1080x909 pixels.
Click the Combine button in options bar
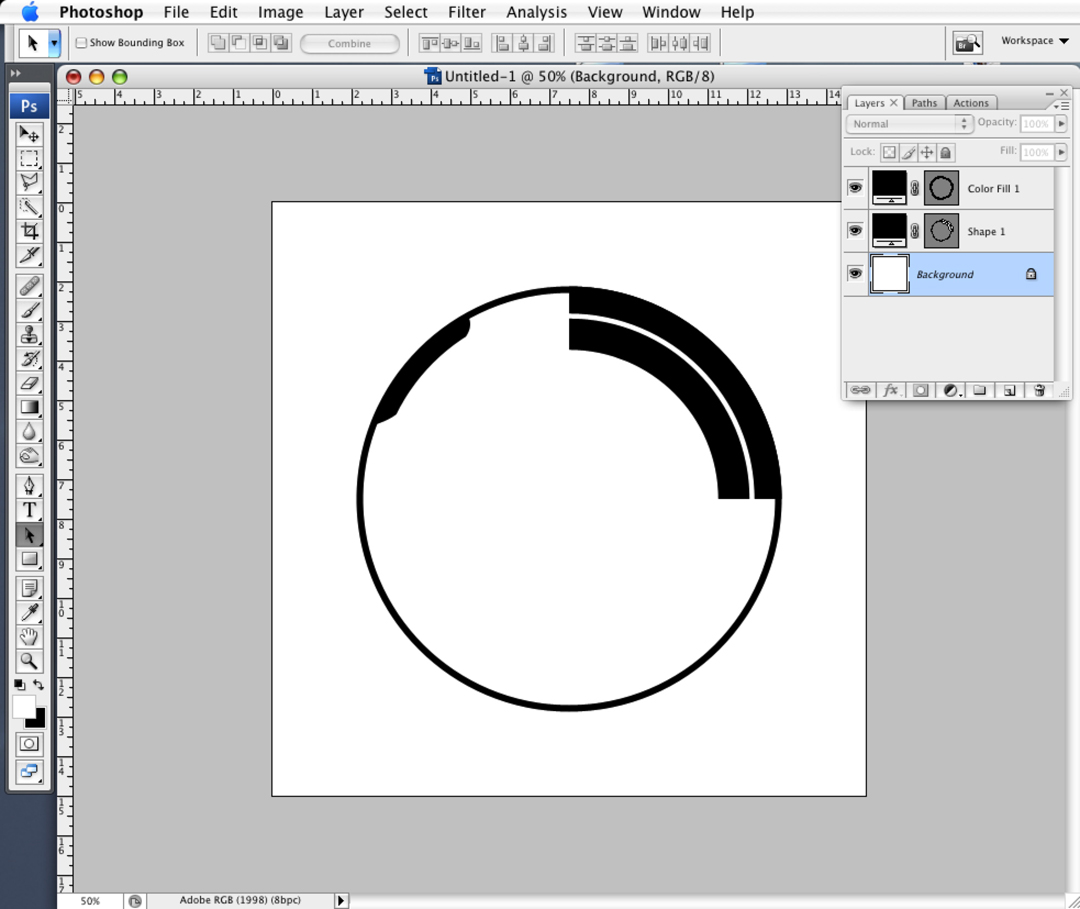348,43
